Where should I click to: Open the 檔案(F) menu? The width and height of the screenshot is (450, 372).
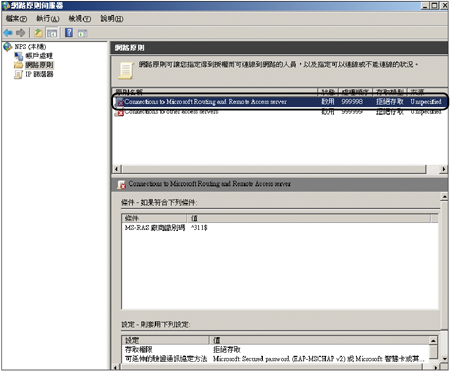16,19
